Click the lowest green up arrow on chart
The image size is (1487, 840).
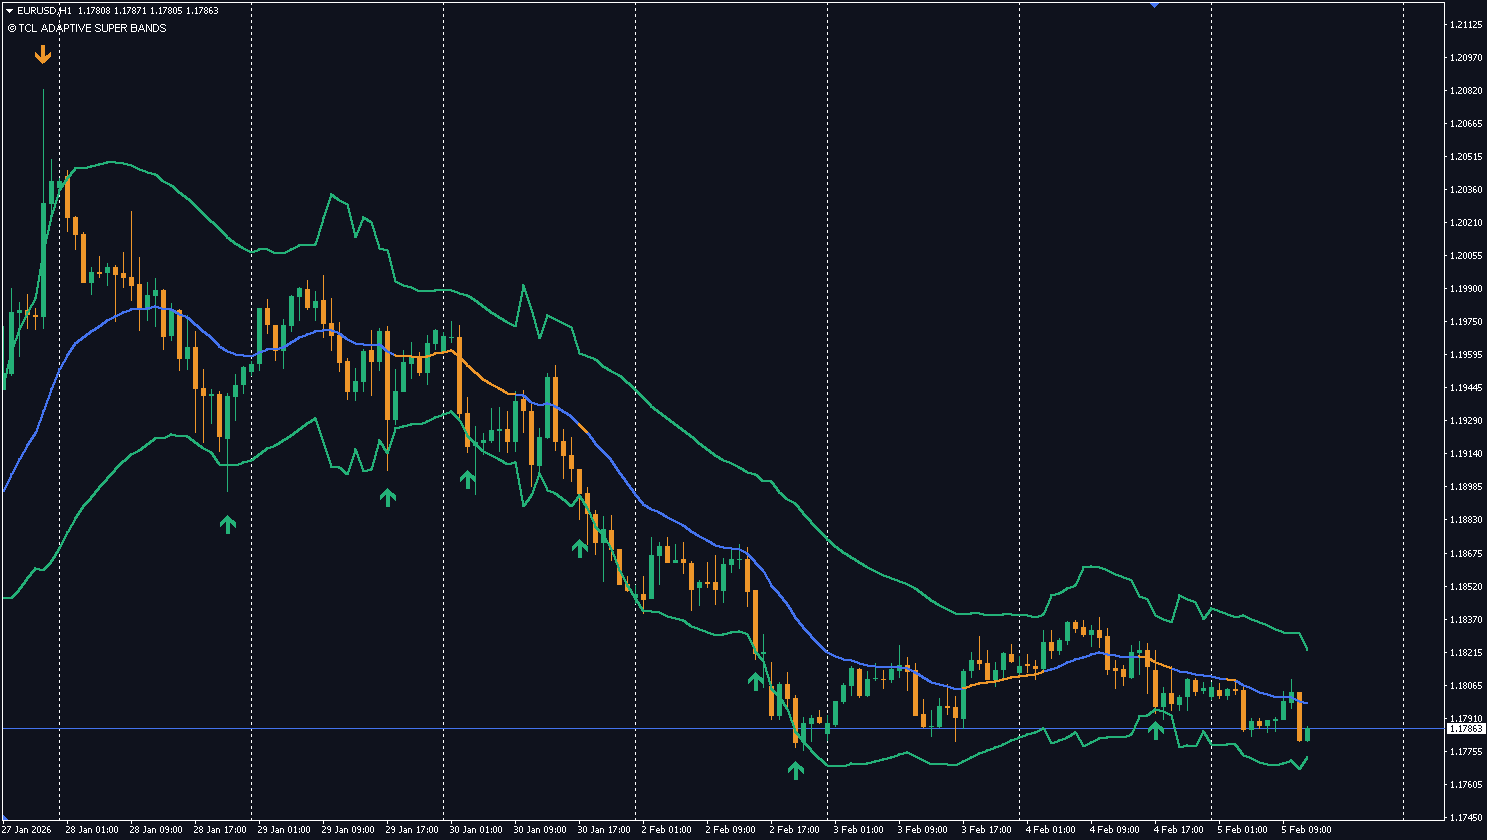click(x=795, y=769)
